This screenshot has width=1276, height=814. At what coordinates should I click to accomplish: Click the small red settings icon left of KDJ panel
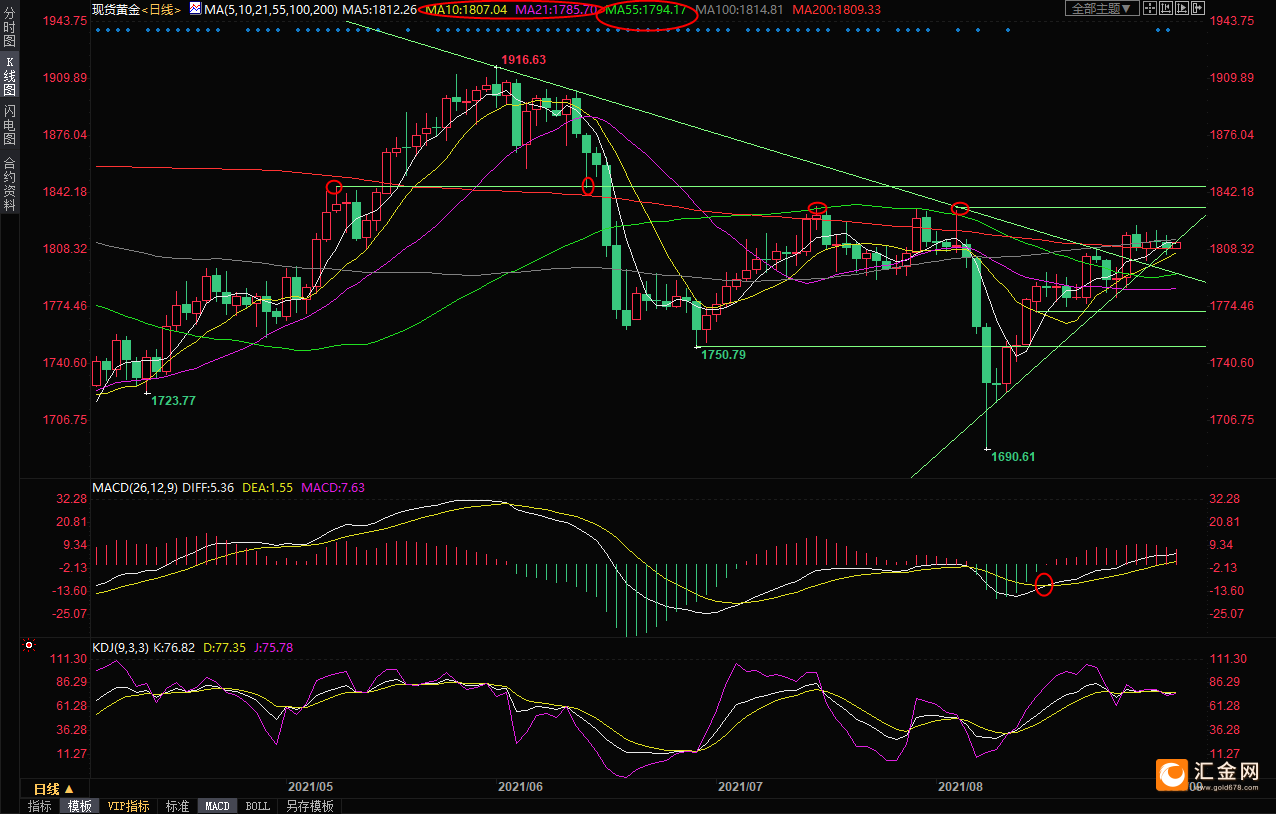point(29,646)
